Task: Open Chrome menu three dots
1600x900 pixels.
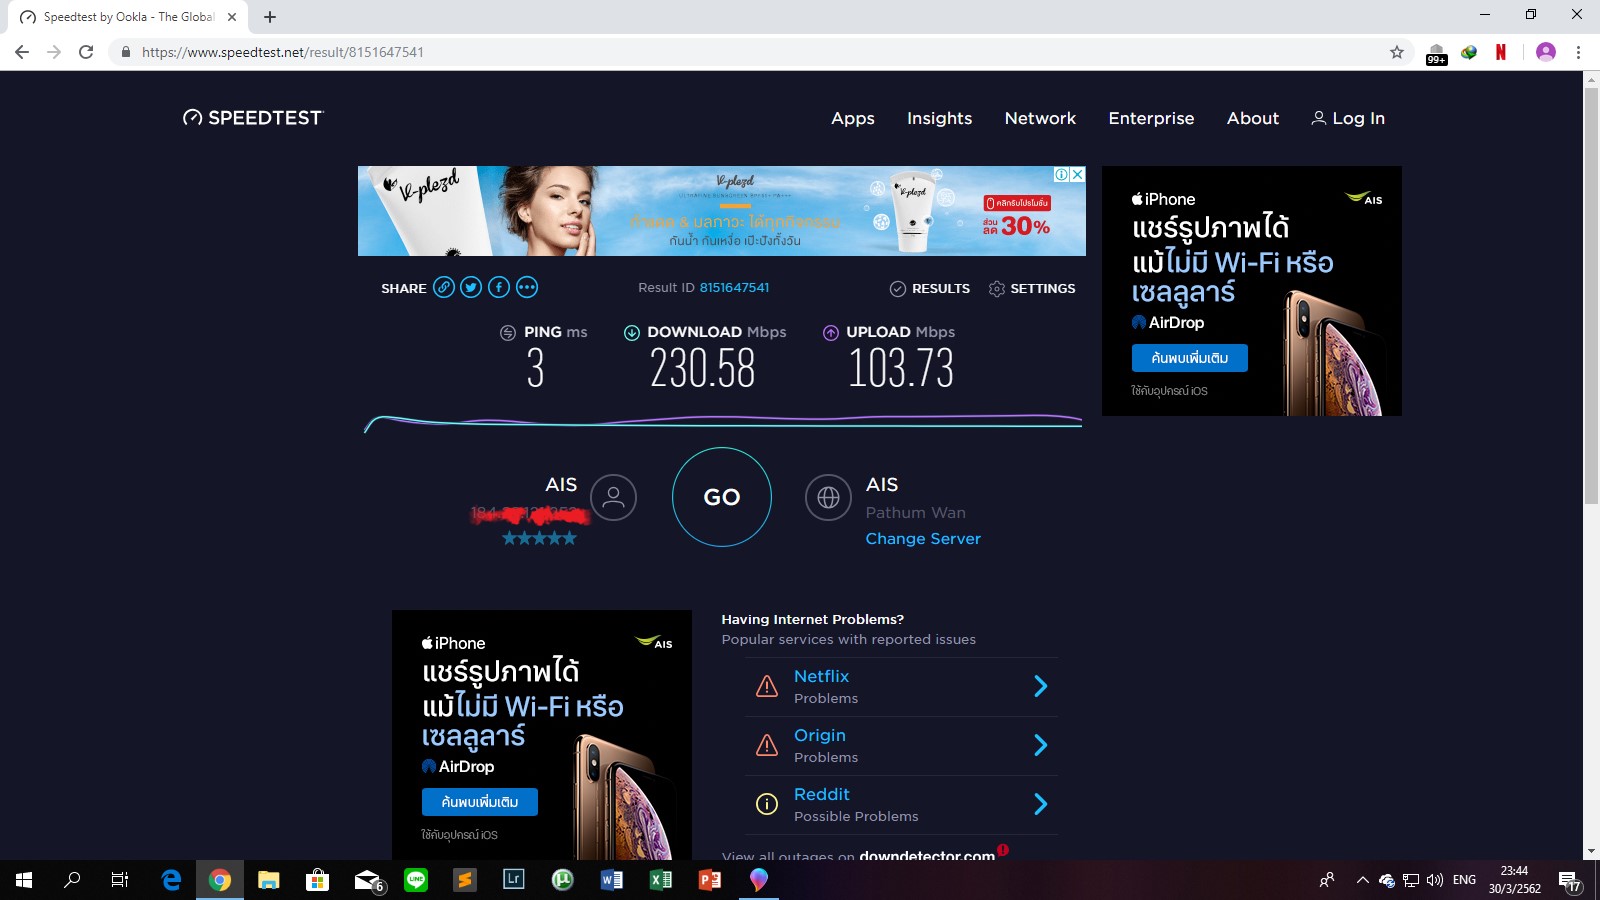Action: (1579, 52)
